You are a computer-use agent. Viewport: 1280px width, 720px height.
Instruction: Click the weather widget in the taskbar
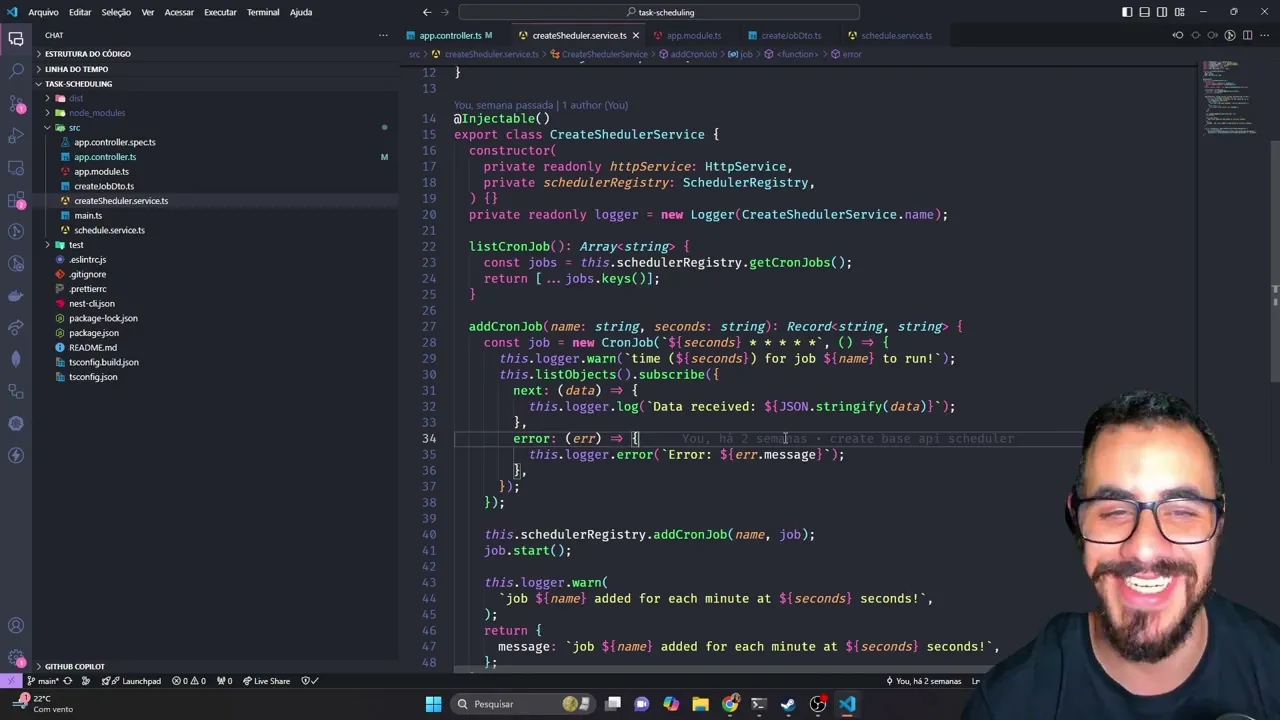tap(45, 704)
